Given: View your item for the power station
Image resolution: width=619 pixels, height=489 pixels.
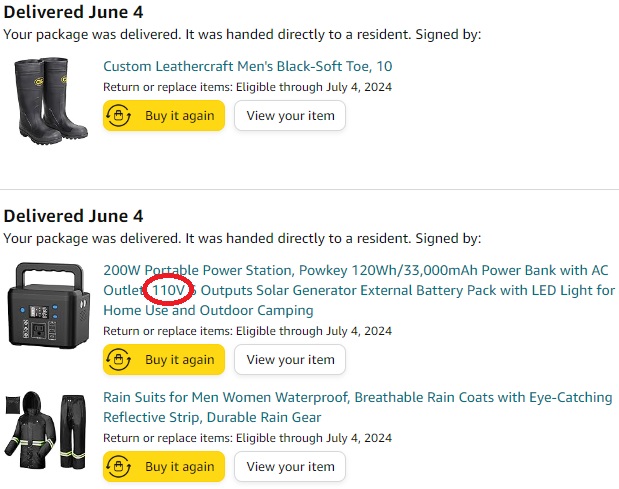Looking at the screenshot, I should point(290,360).
